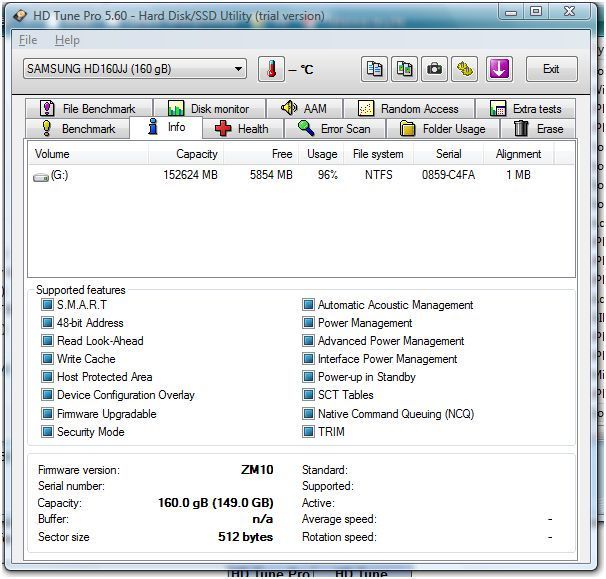Click the camera save screenshot icon
606x579 pixels.
pos(435,69)
